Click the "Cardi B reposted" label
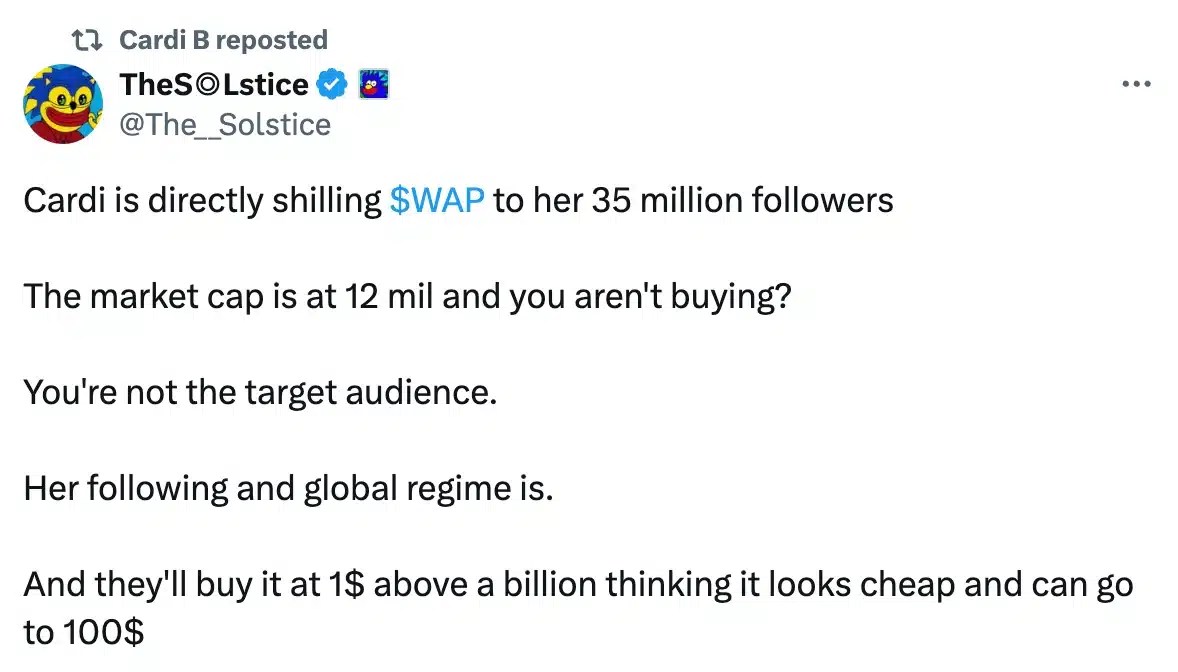 point(223,40)
